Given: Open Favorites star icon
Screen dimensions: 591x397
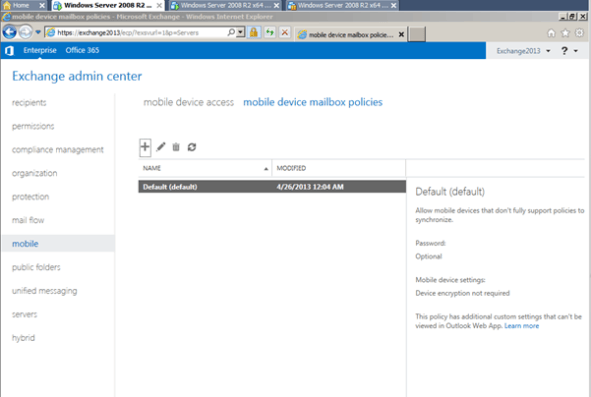Looking at the screenshot, I should (565, 33).
